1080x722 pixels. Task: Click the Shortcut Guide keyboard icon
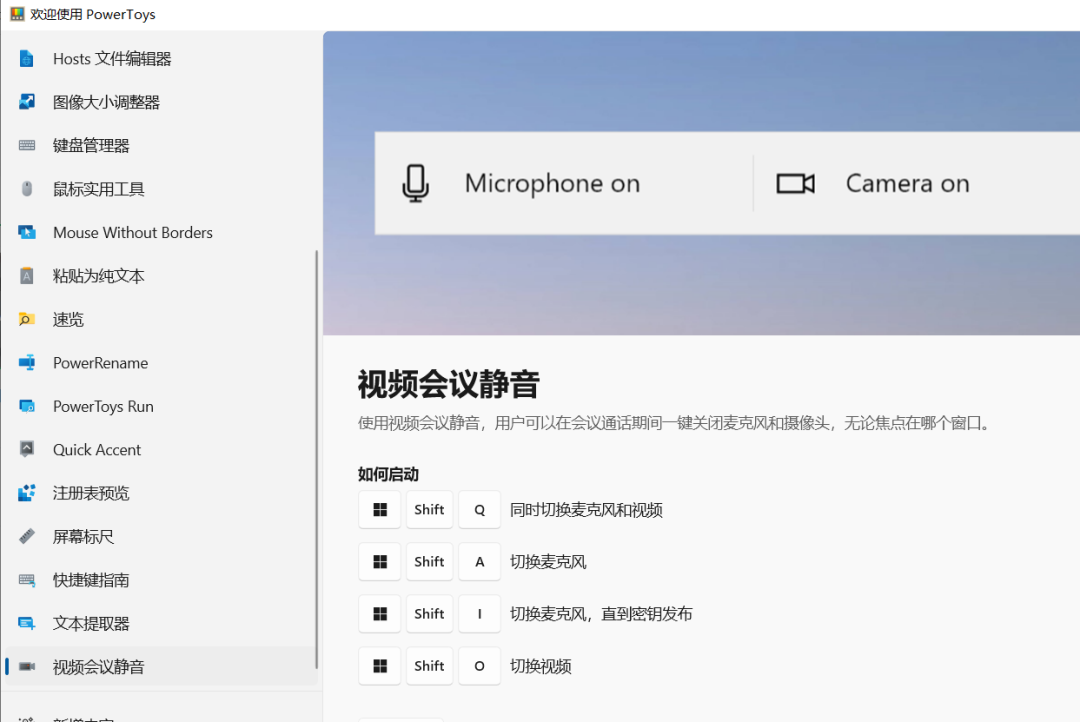(x=27, y=580)
